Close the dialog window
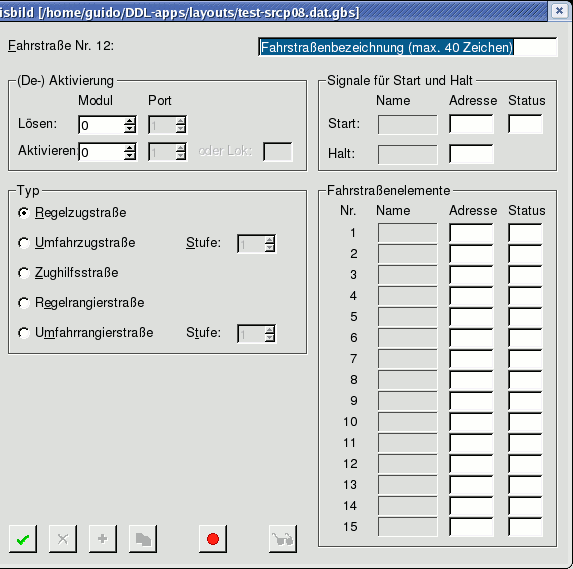This screenshot has height=569, width=573. click(x=559, y=11)
